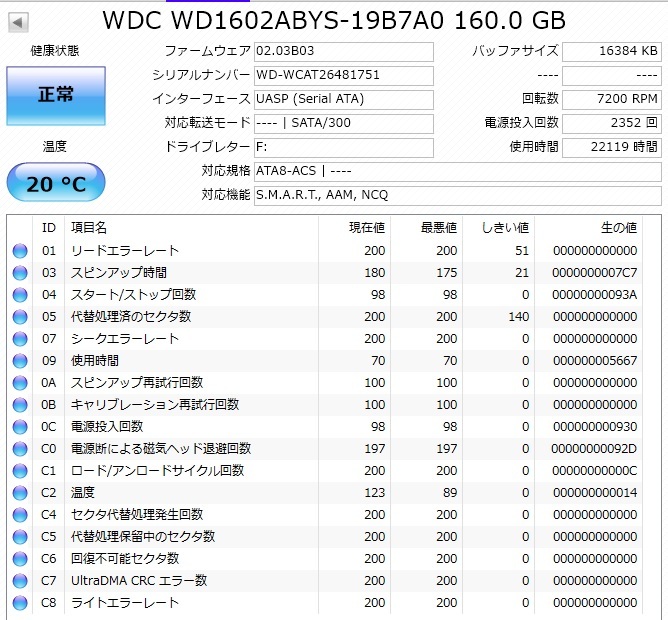Click the interface field UASP (Serial ATA)

click(344, 99)
